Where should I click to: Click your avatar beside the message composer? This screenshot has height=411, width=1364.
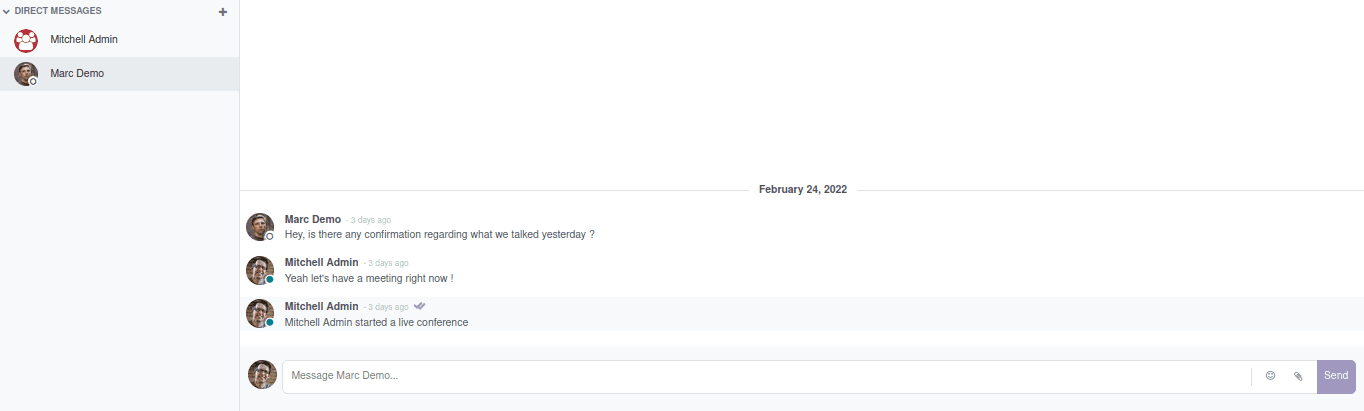(x=262, y=375)
